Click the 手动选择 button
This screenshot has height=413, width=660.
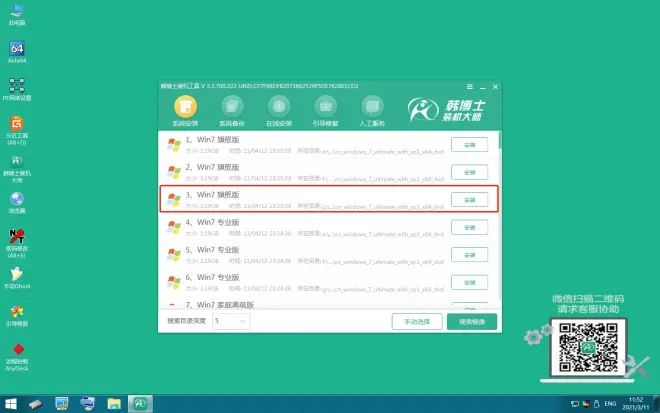pos(417,322)
